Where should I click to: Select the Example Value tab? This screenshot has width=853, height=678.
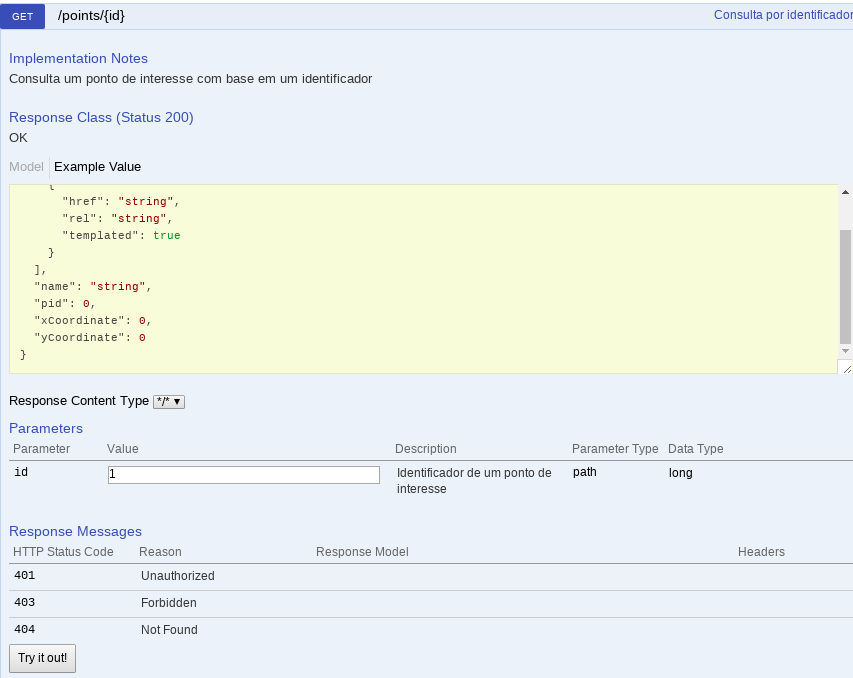[x=97, y=167]
